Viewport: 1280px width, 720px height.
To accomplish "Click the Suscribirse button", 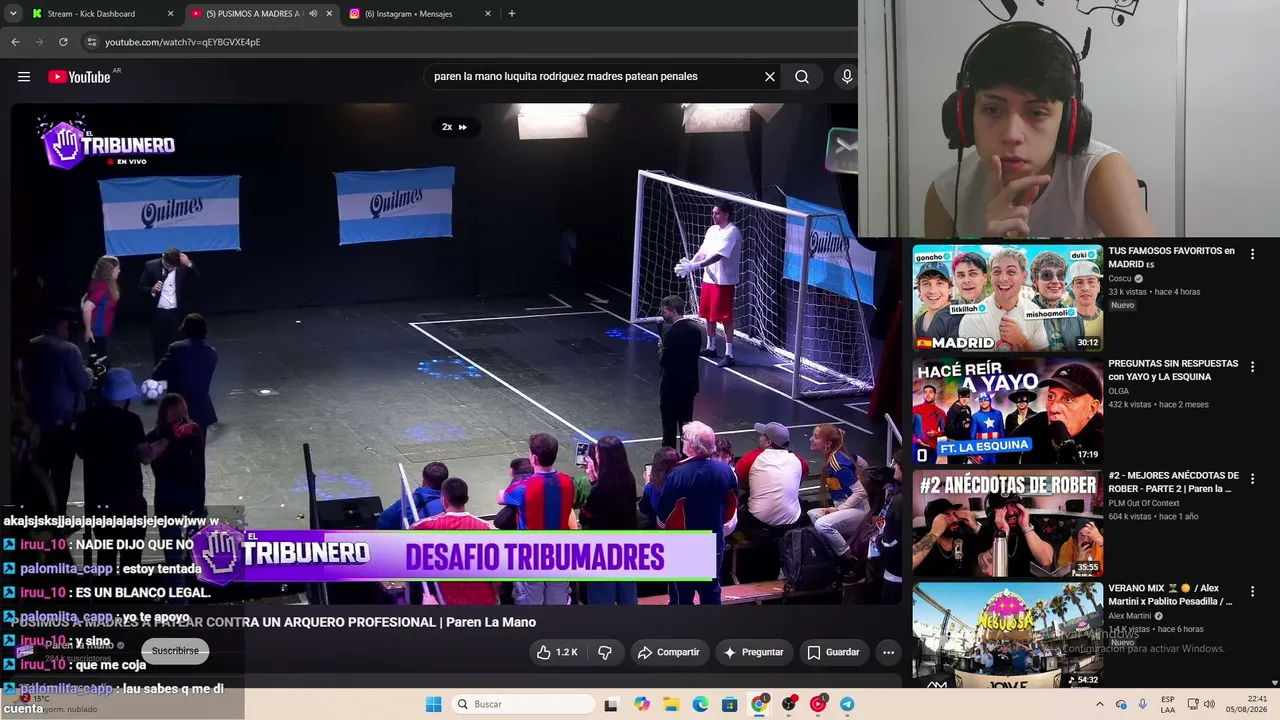I will pos(175,651).
